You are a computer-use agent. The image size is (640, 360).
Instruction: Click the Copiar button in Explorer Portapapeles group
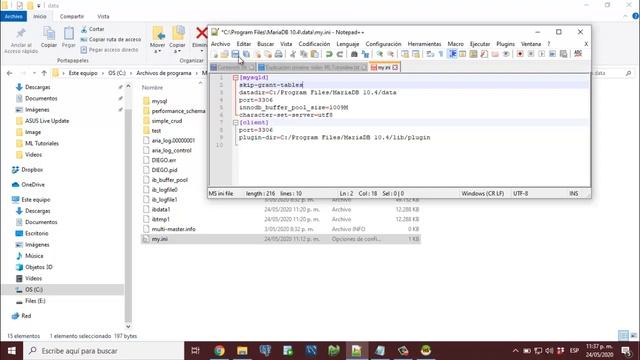(49, 38)
